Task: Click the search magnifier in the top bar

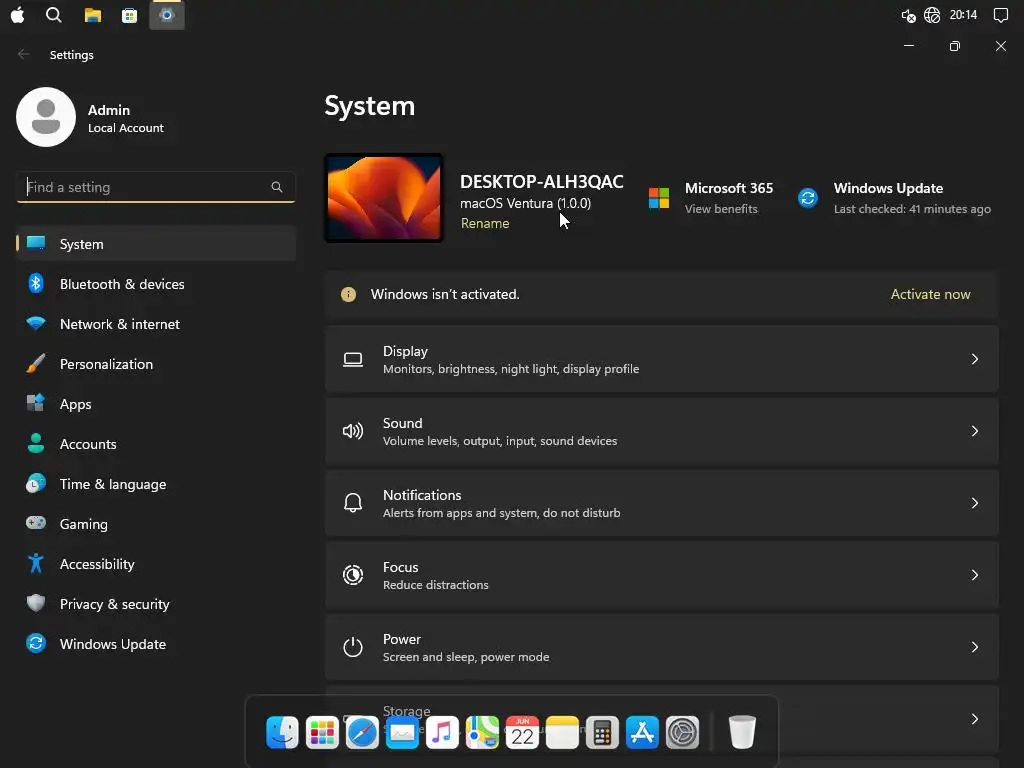Action: coord(54,14)
